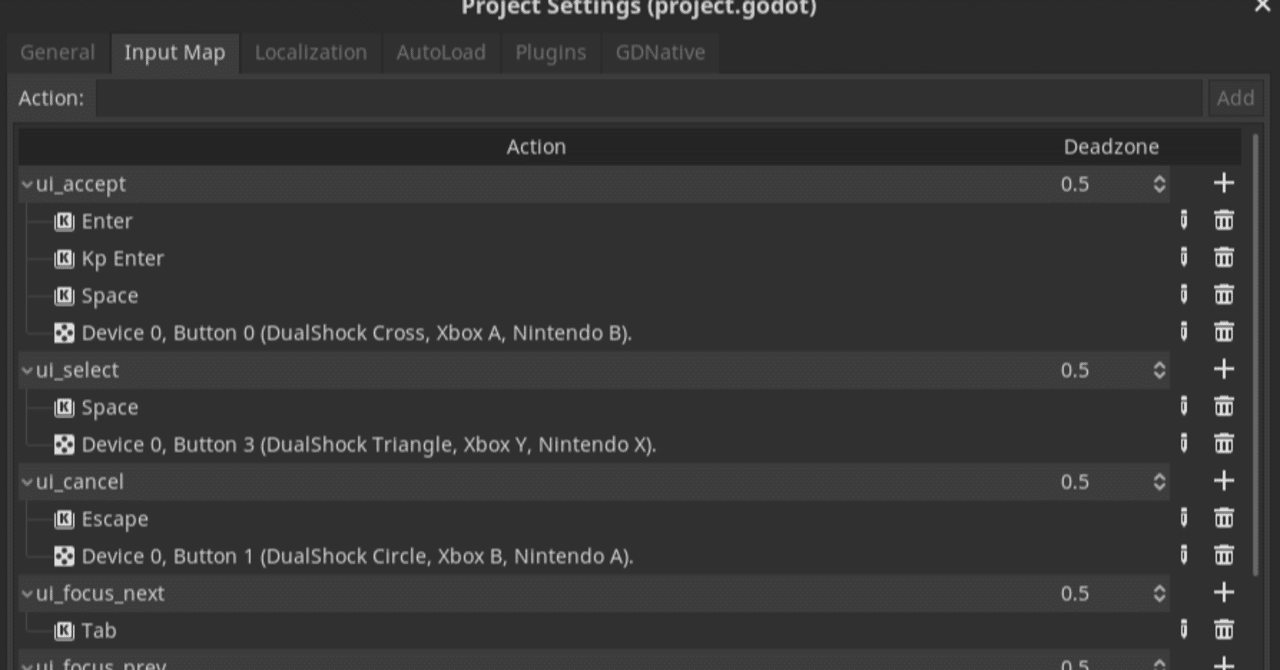Screen dimensions: 1280x670
Task: Collapse the ui_select action tree
Action: 27,370
